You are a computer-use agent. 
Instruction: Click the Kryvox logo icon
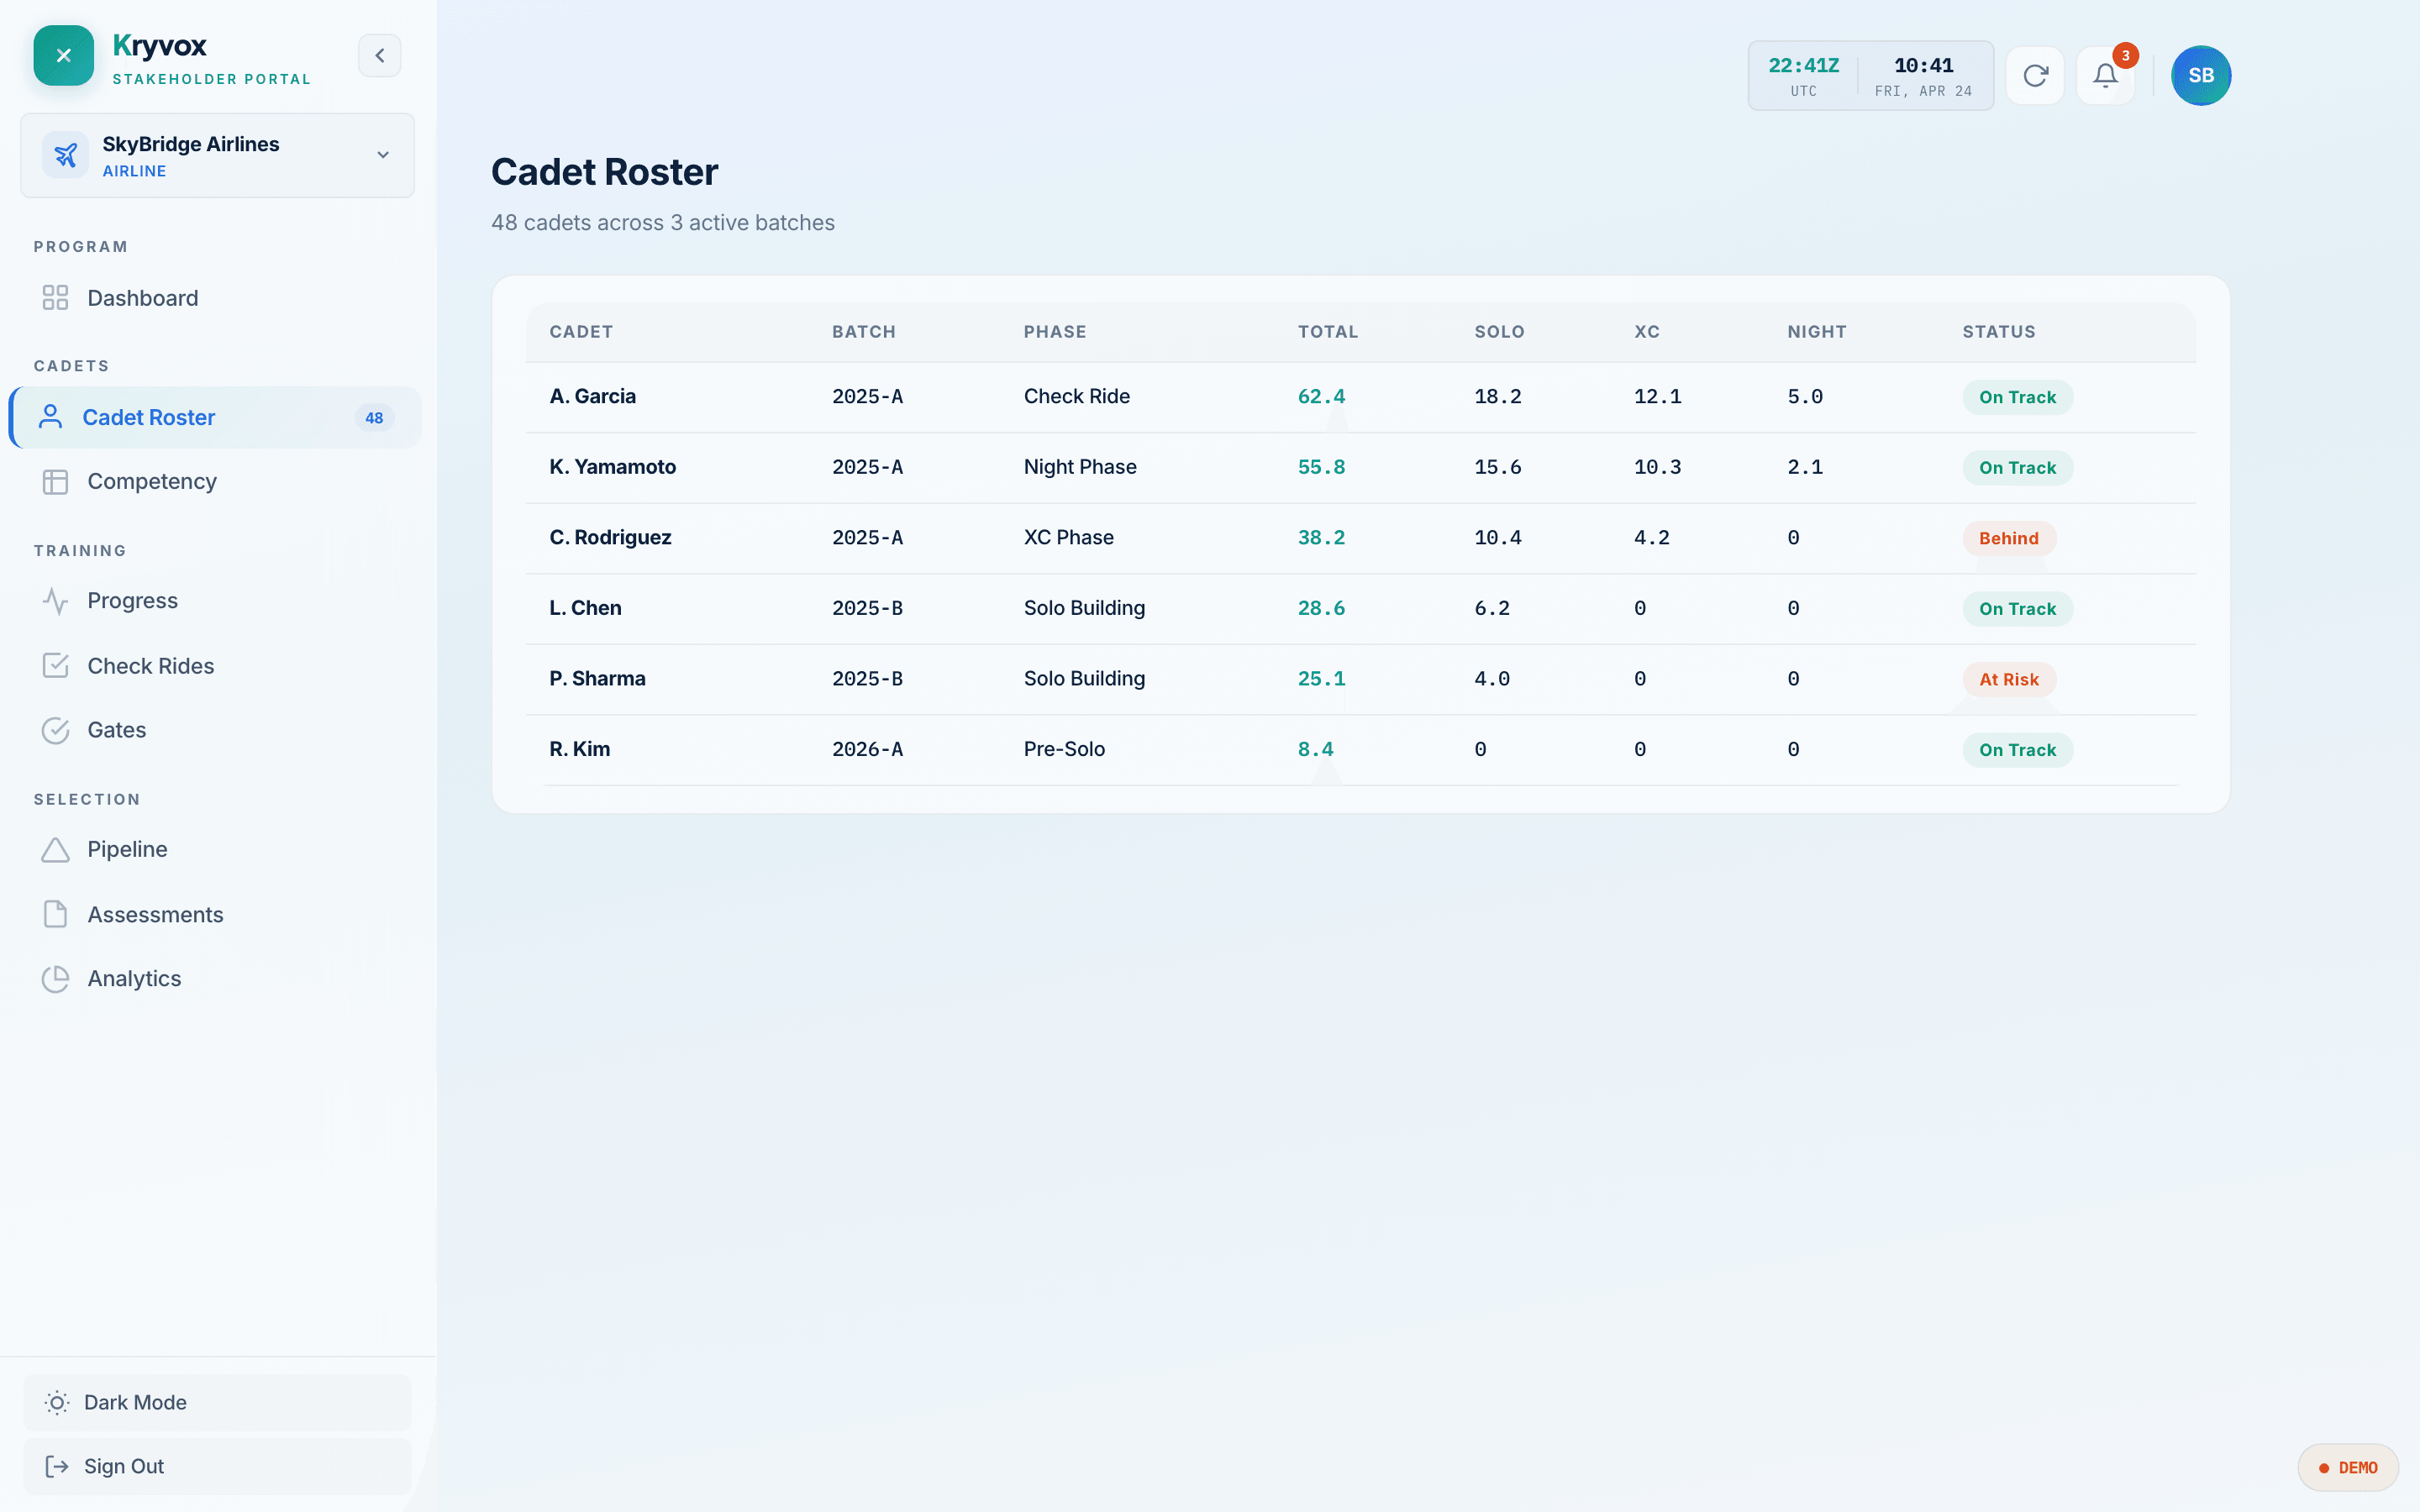(63, 56)
